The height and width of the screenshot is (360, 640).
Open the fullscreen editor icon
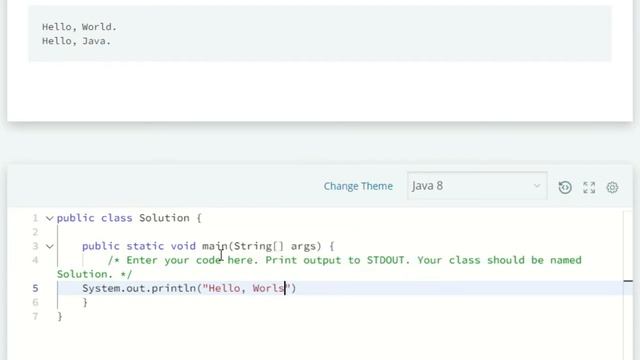tap(589, 187)
